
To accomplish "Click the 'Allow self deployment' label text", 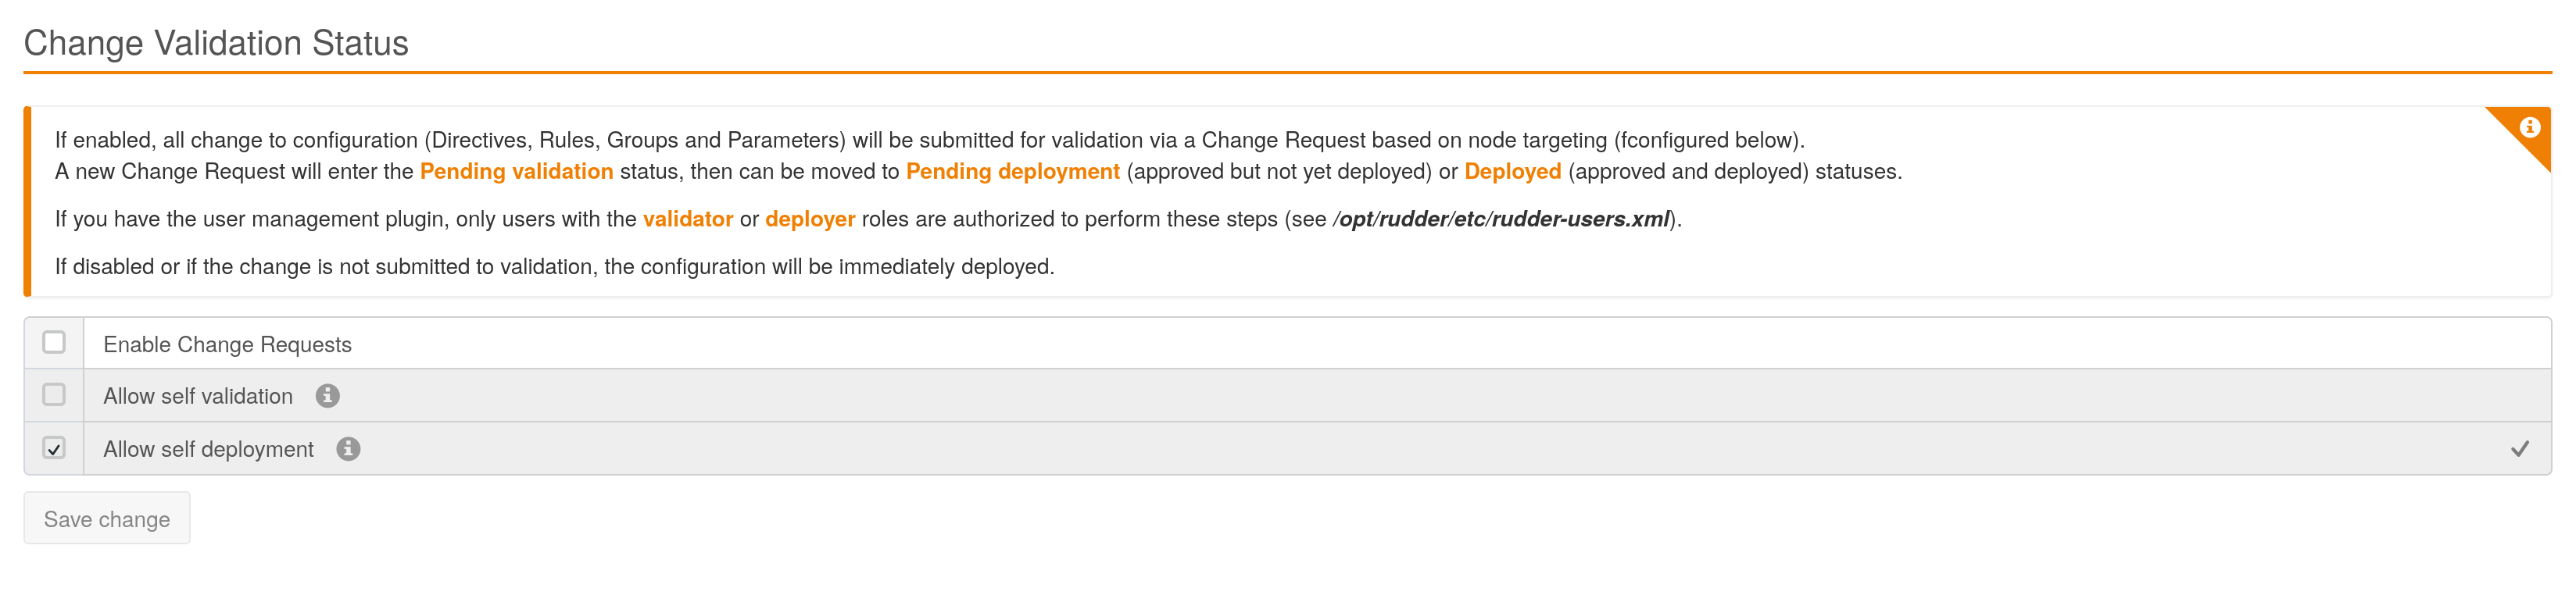I will [208, 450].
